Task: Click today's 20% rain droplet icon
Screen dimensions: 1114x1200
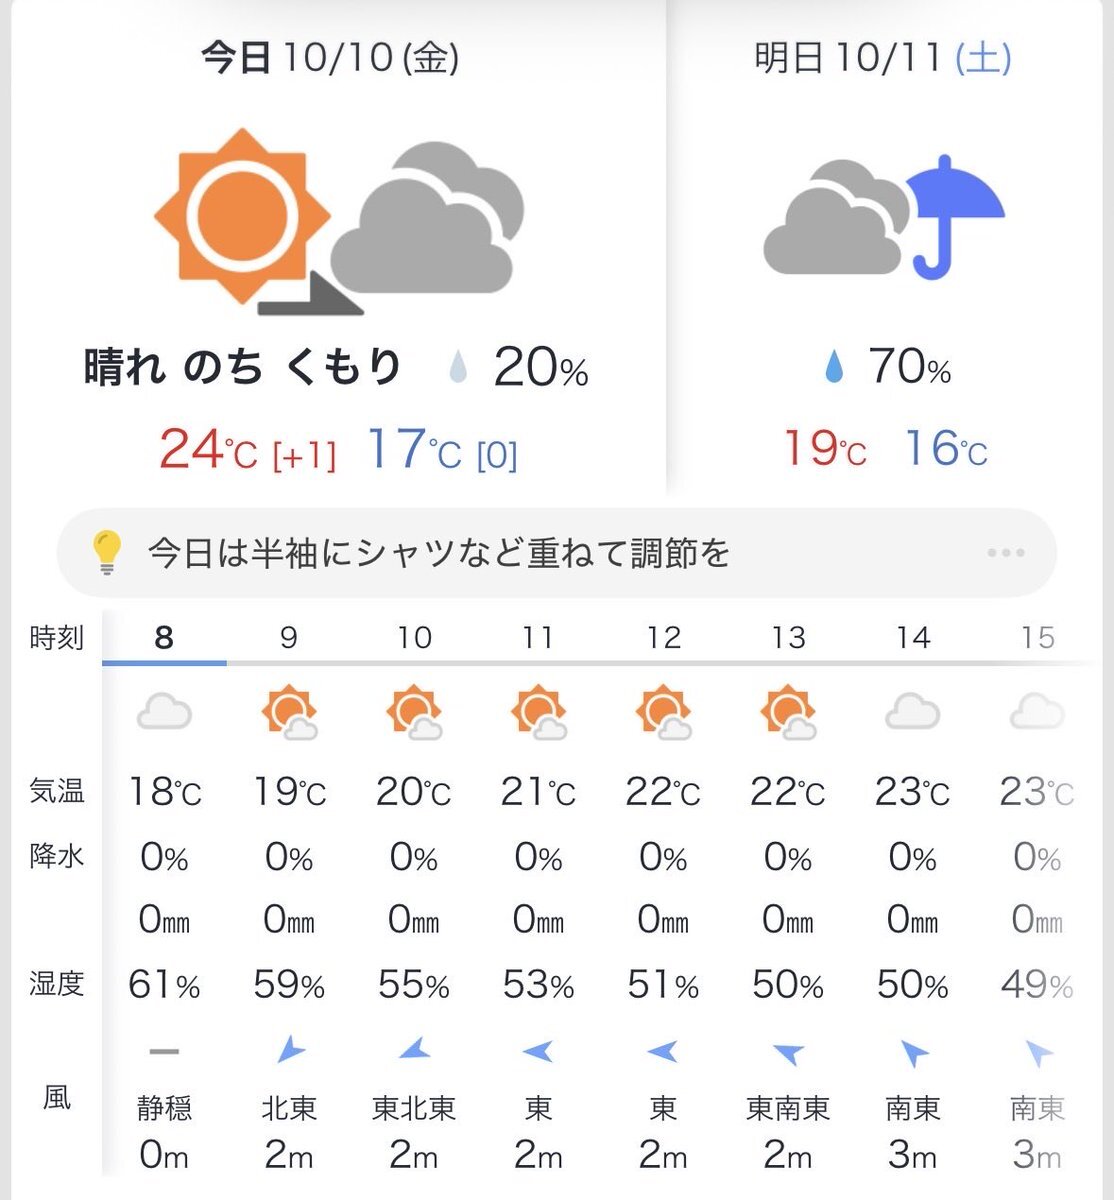Action: tap(458, 368)
